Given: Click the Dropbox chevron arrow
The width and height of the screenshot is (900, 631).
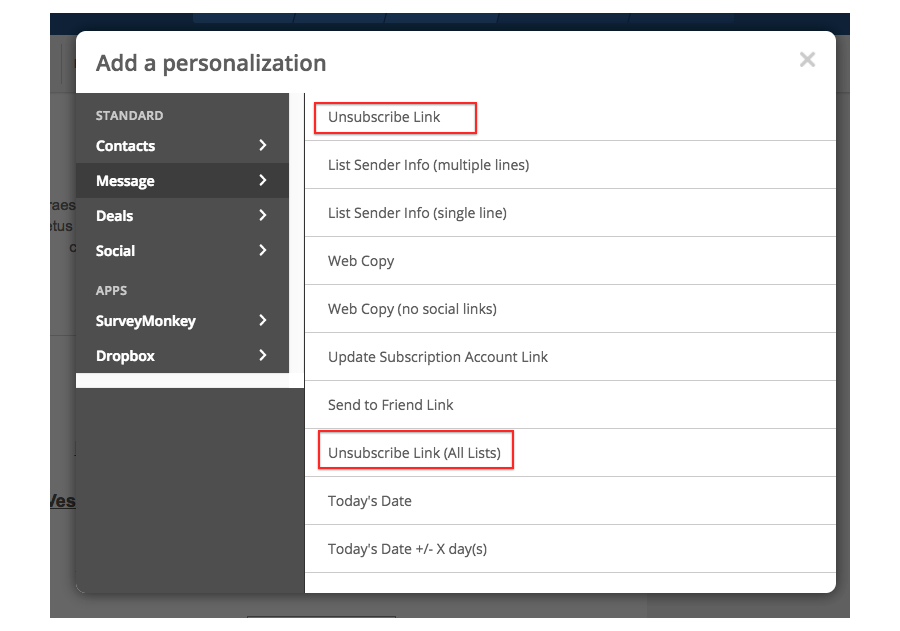Looking at the screenshot, I should coord(263,356).
